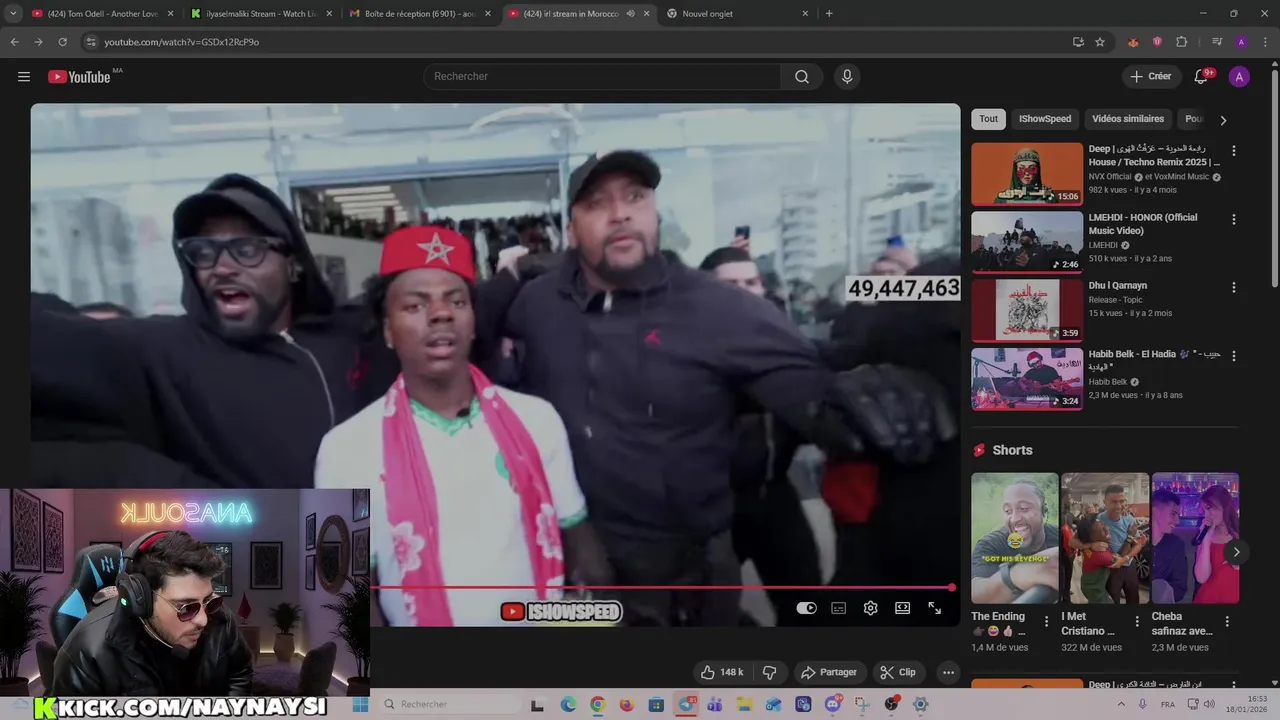1280x720 pixels.
Task: Toggle theater mode in the player
Action: coord(902,608)
